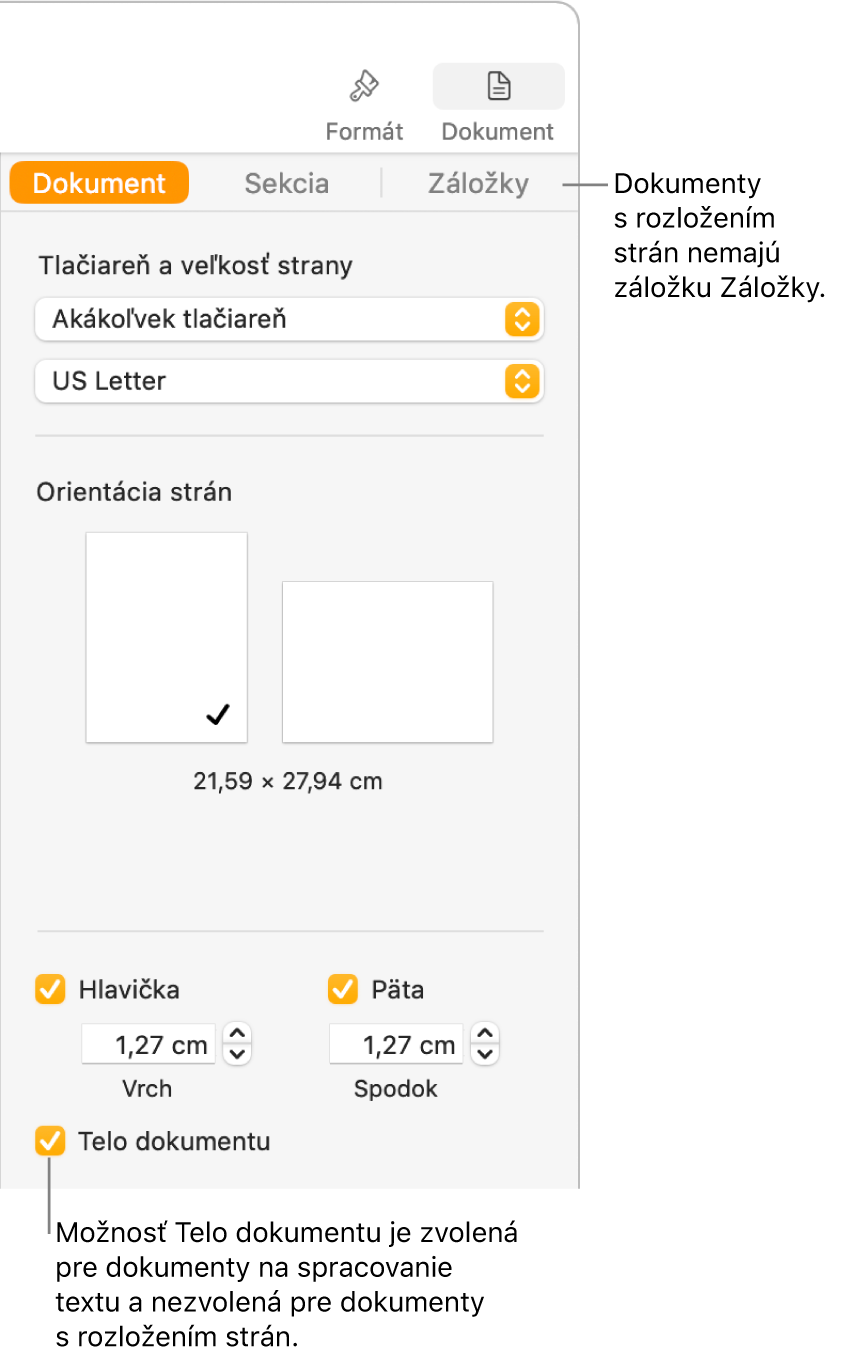Open the Akákoľvek tlačiareň printer dropdown

[x=289, y=320]
